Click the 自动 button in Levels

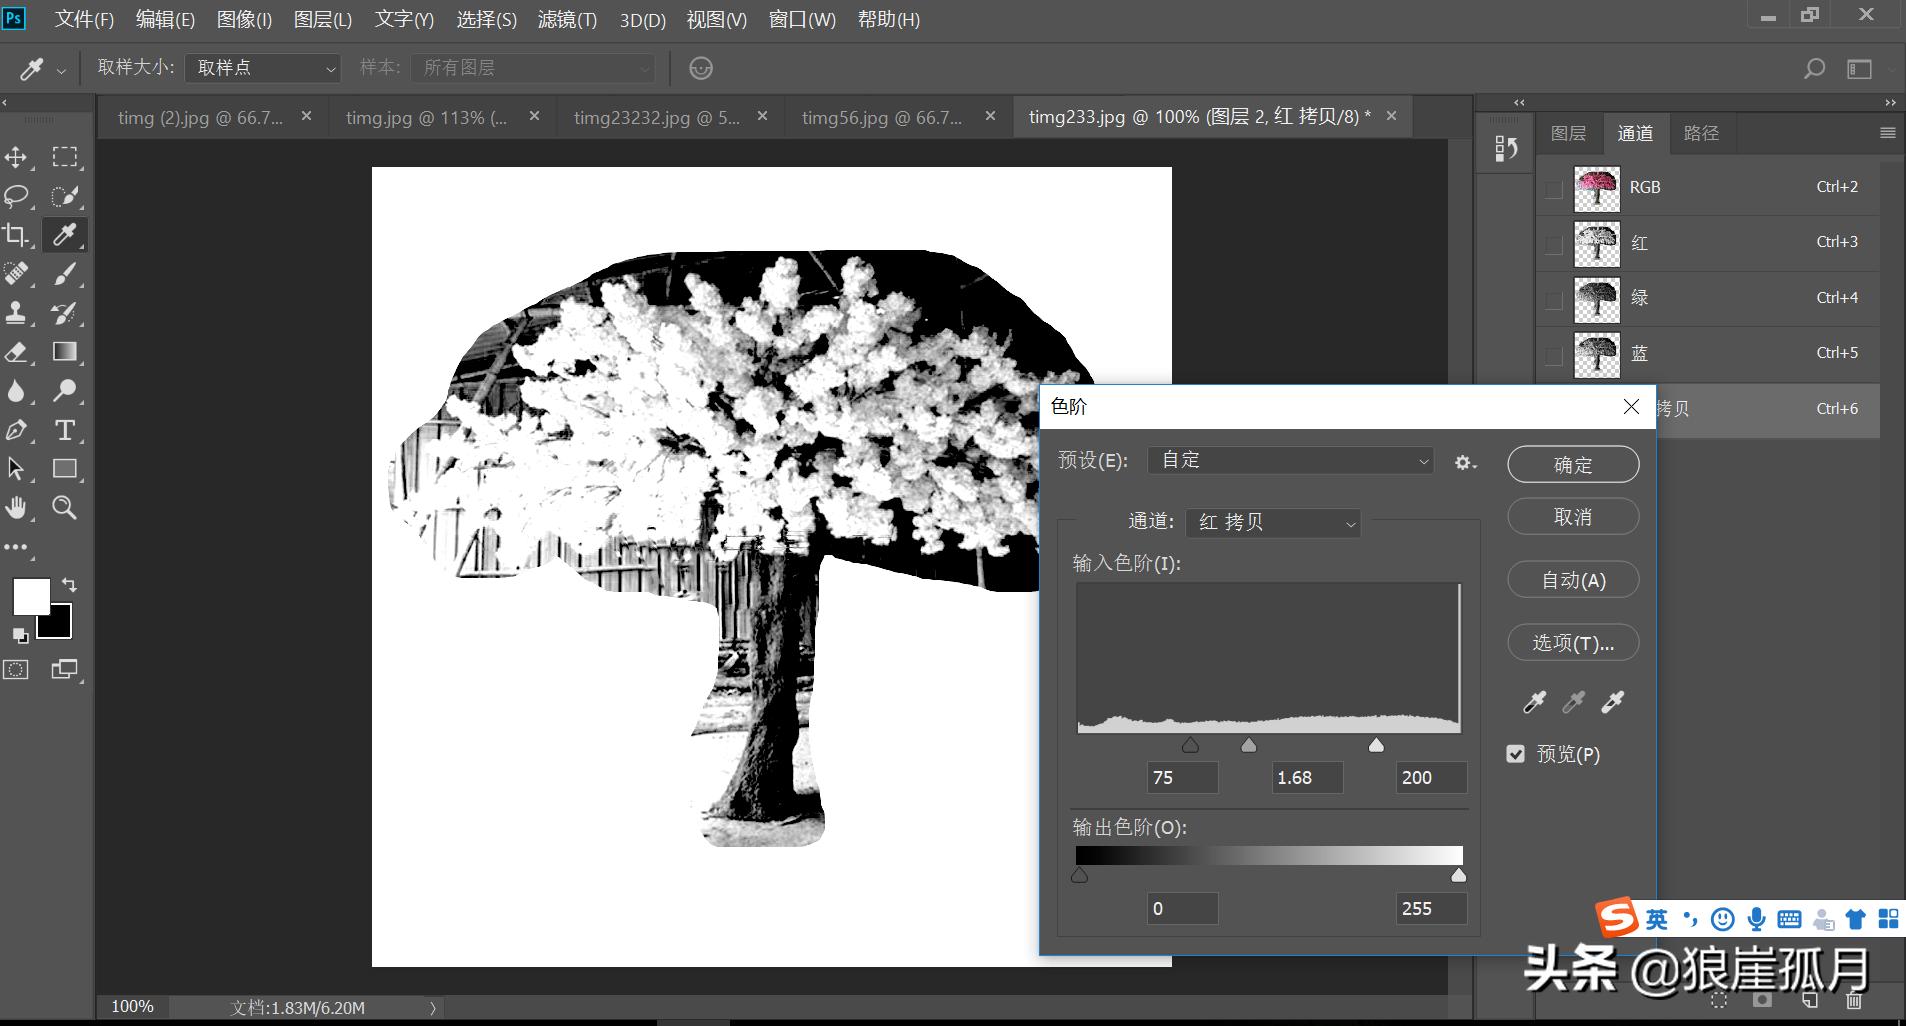point(1571,580)
